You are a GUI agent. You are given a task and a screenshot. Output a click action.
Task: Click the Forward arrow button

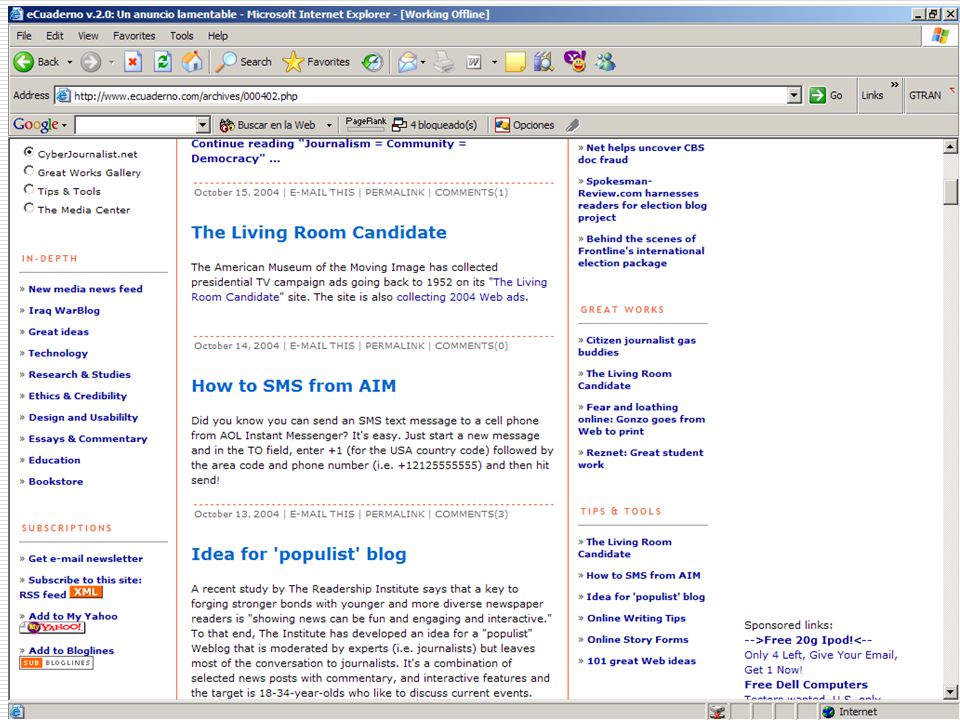[x=91, y=62]
